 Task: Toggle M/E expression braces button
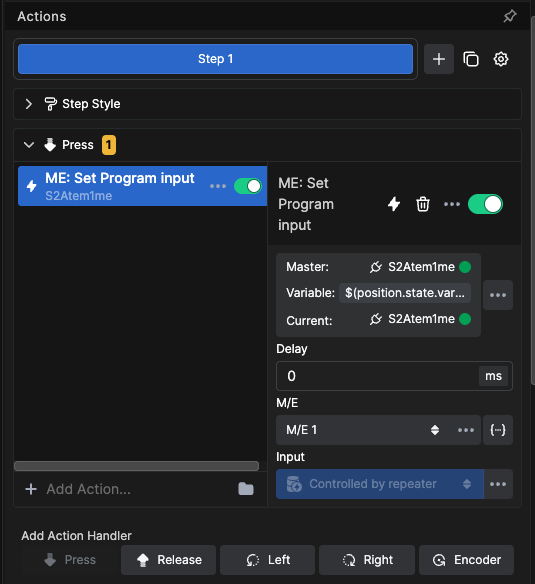(498, 430)
